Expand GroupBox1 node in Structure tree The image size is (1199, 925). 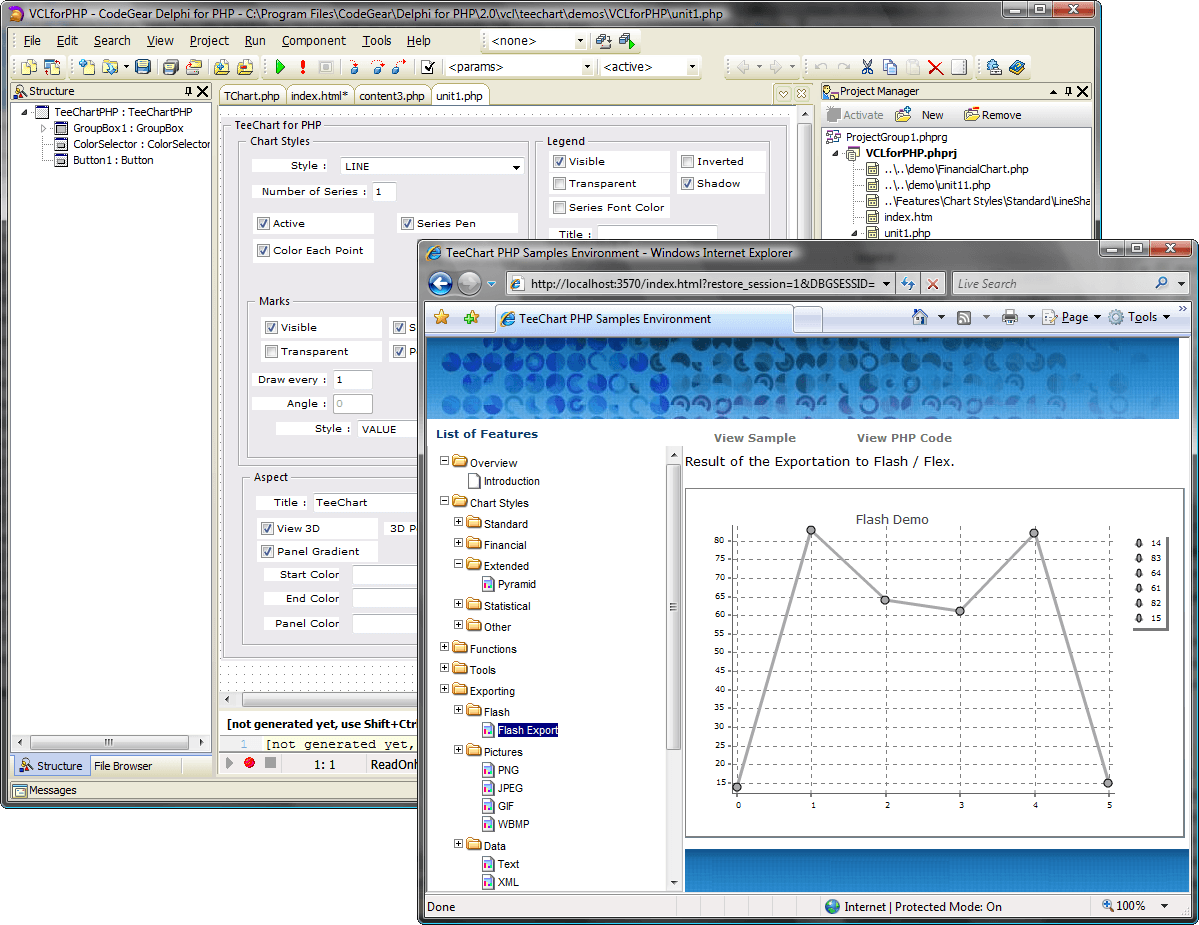tap(44, 128)
